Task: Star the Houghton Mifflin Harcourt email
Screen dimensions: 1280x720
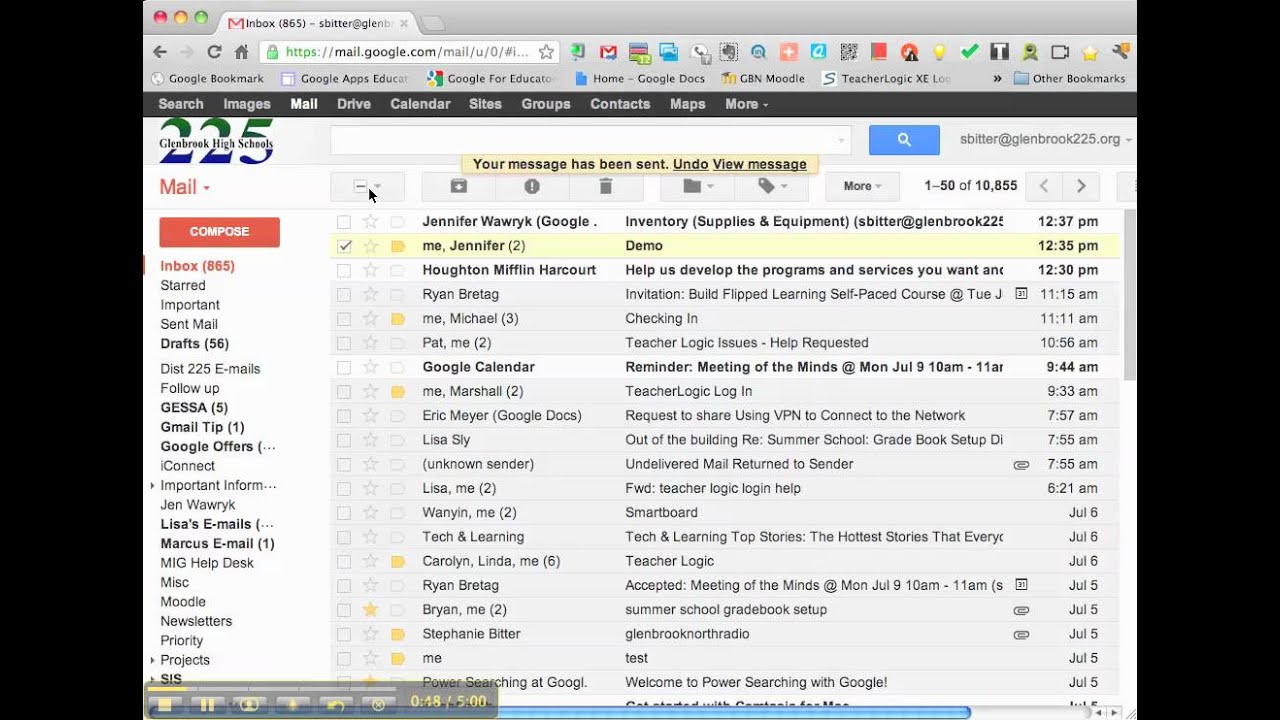Action: point(371,270)
